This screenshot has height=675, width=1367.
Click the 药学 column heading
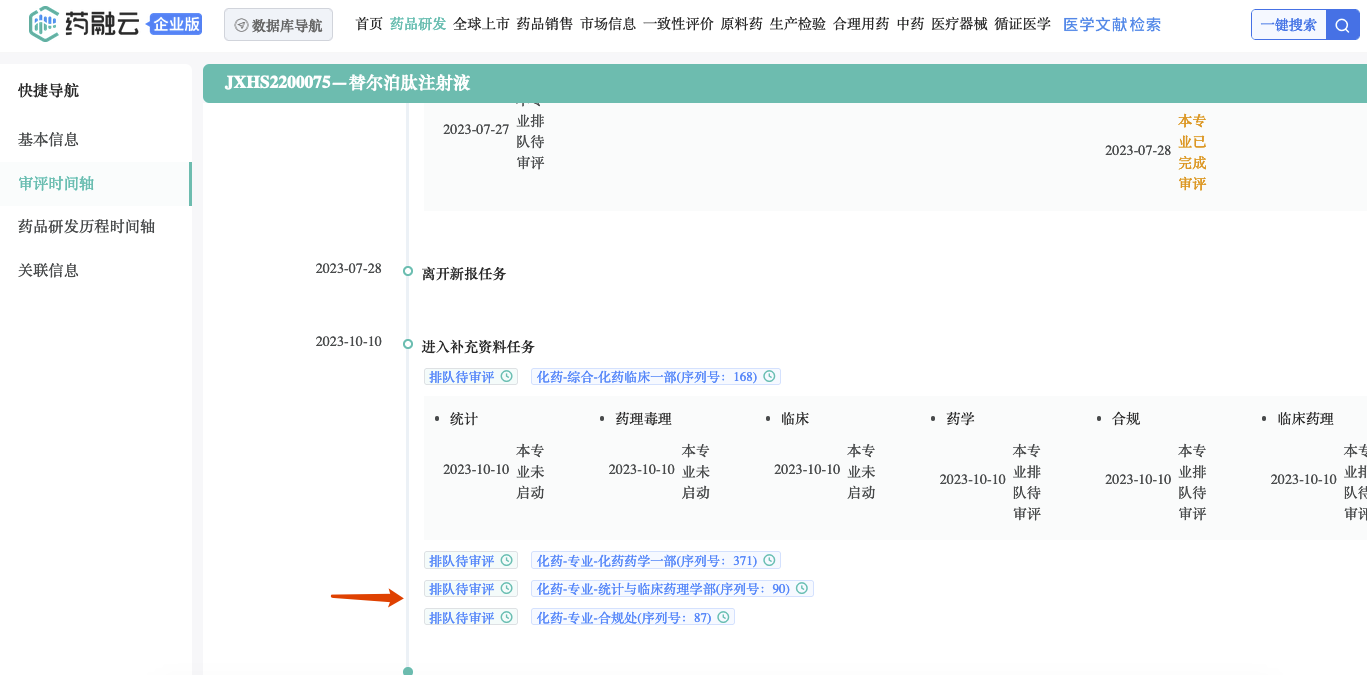tap(961, 419)
